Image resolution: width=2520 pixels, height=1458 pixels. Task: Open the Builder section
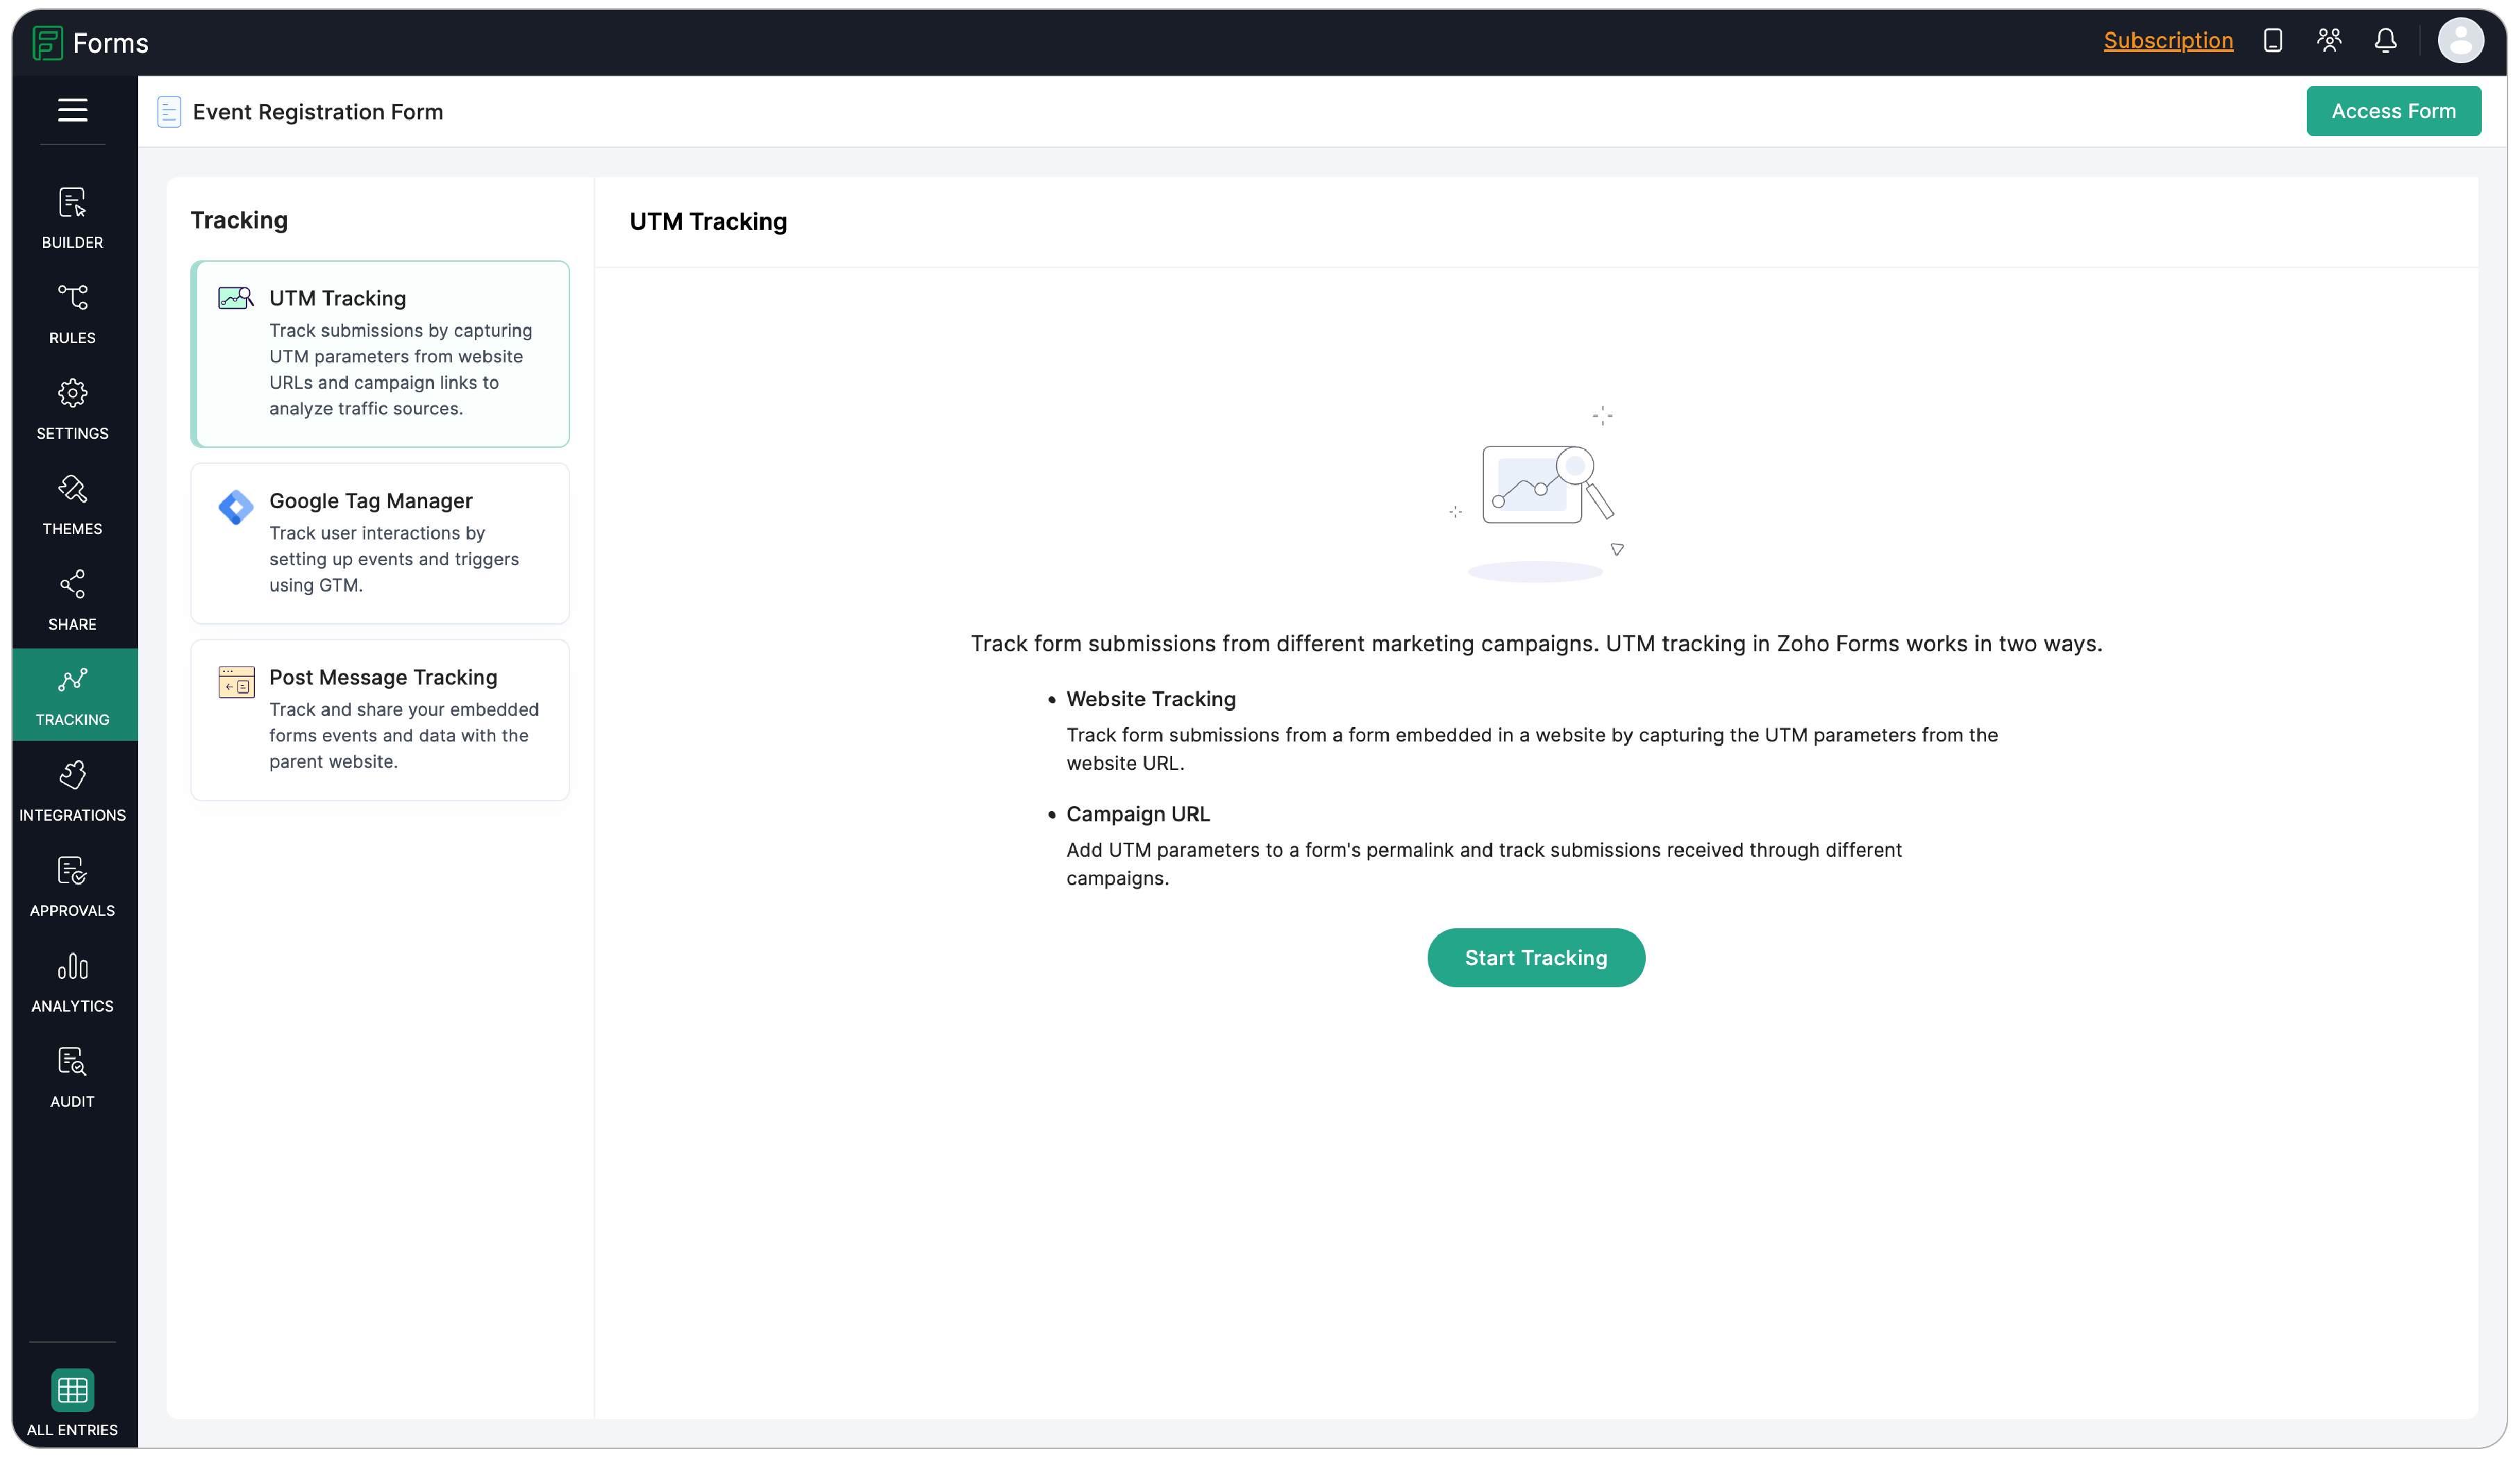click(x=72, y=218)
